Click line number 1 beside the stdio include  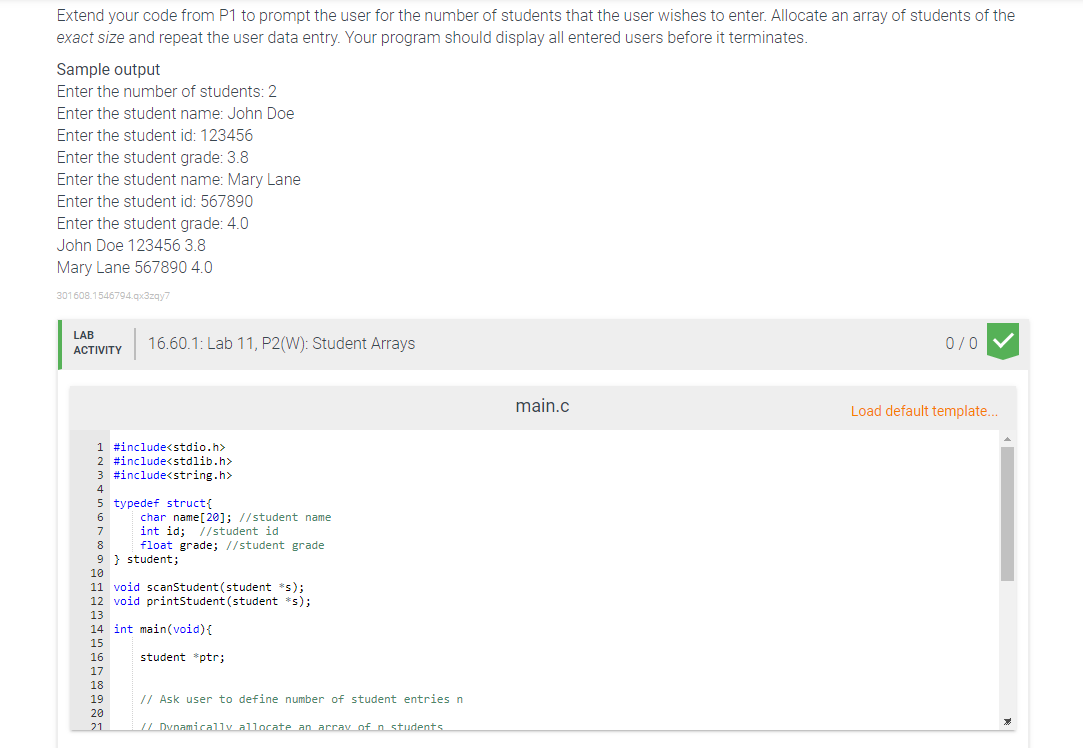(x=99, y=447)
